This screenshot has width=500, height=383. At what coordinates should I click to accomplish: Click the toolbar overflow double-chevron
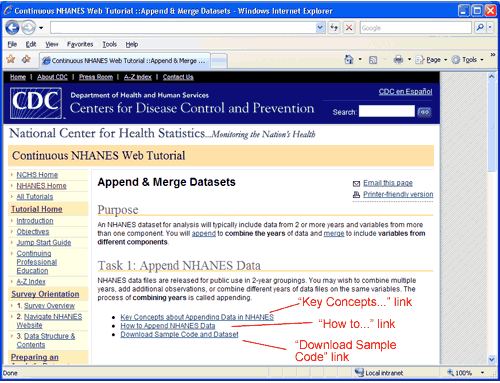493,55
